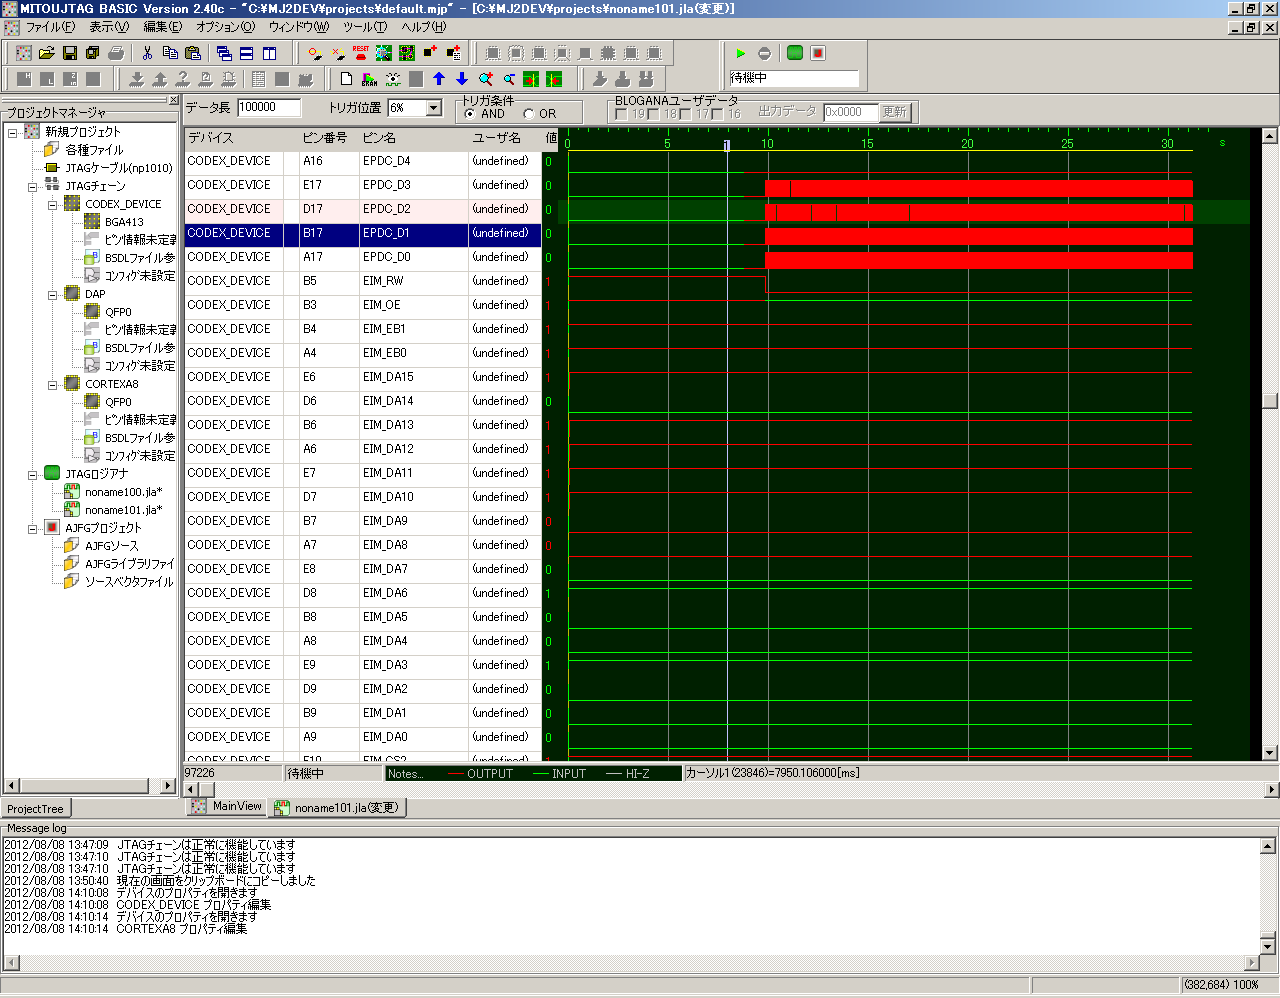Select the AND trigger condition
The width and height of the screenshot is (1280, 998).
pyautogui.click(x=471, y=114)
